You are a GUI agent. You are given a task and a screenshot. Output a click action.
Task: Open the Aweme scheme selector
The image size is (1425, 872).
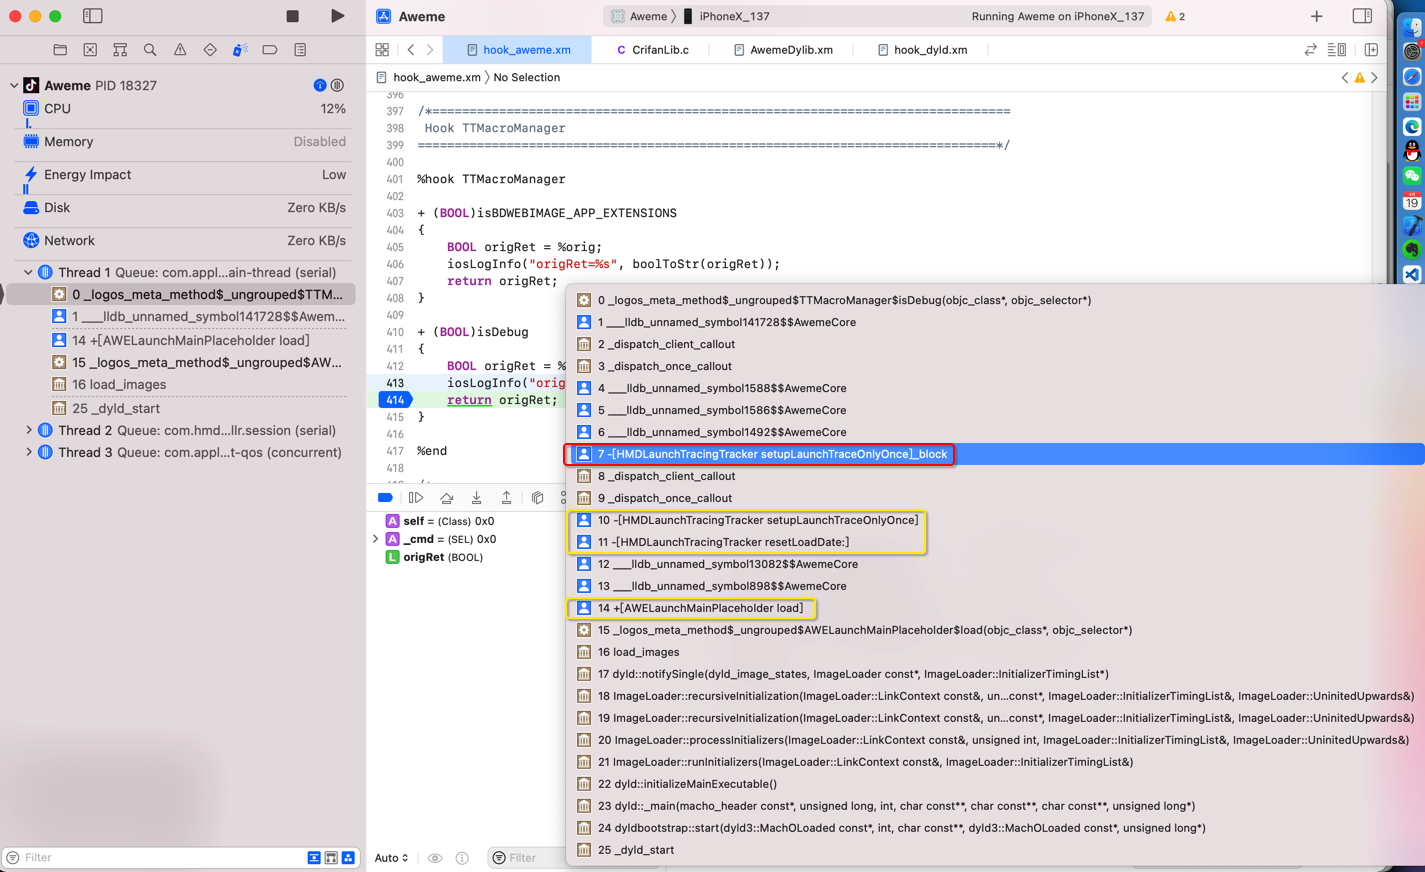point(639,17)
